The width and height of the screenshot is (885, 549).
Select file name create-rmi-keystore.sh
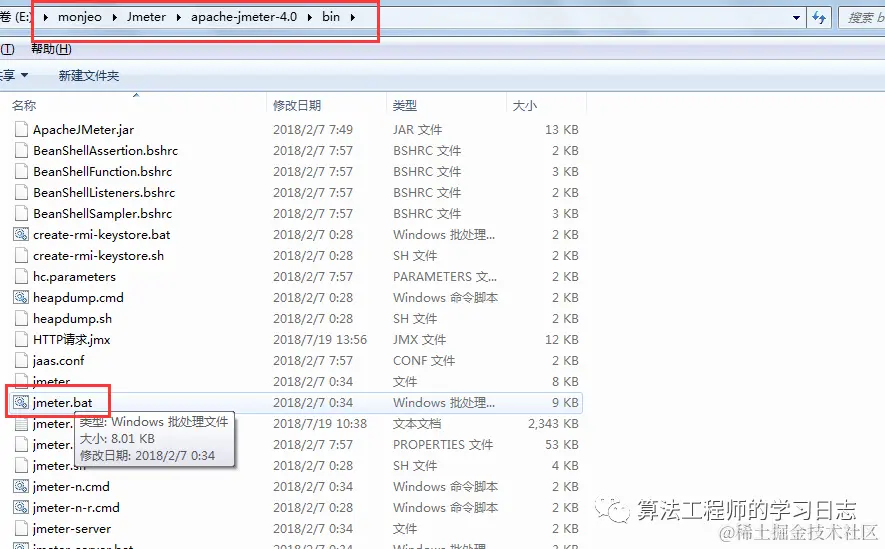[99, 256]
